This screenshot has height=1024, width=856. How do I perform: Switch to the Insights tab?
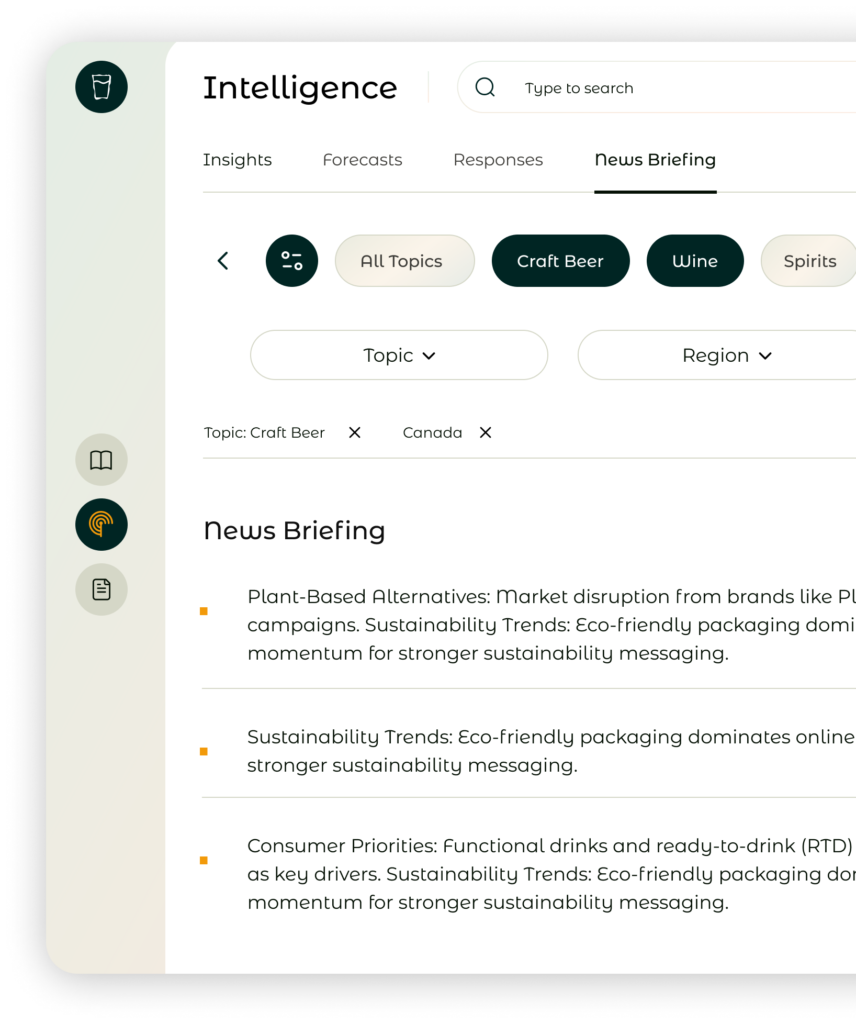tap(237, 160)
